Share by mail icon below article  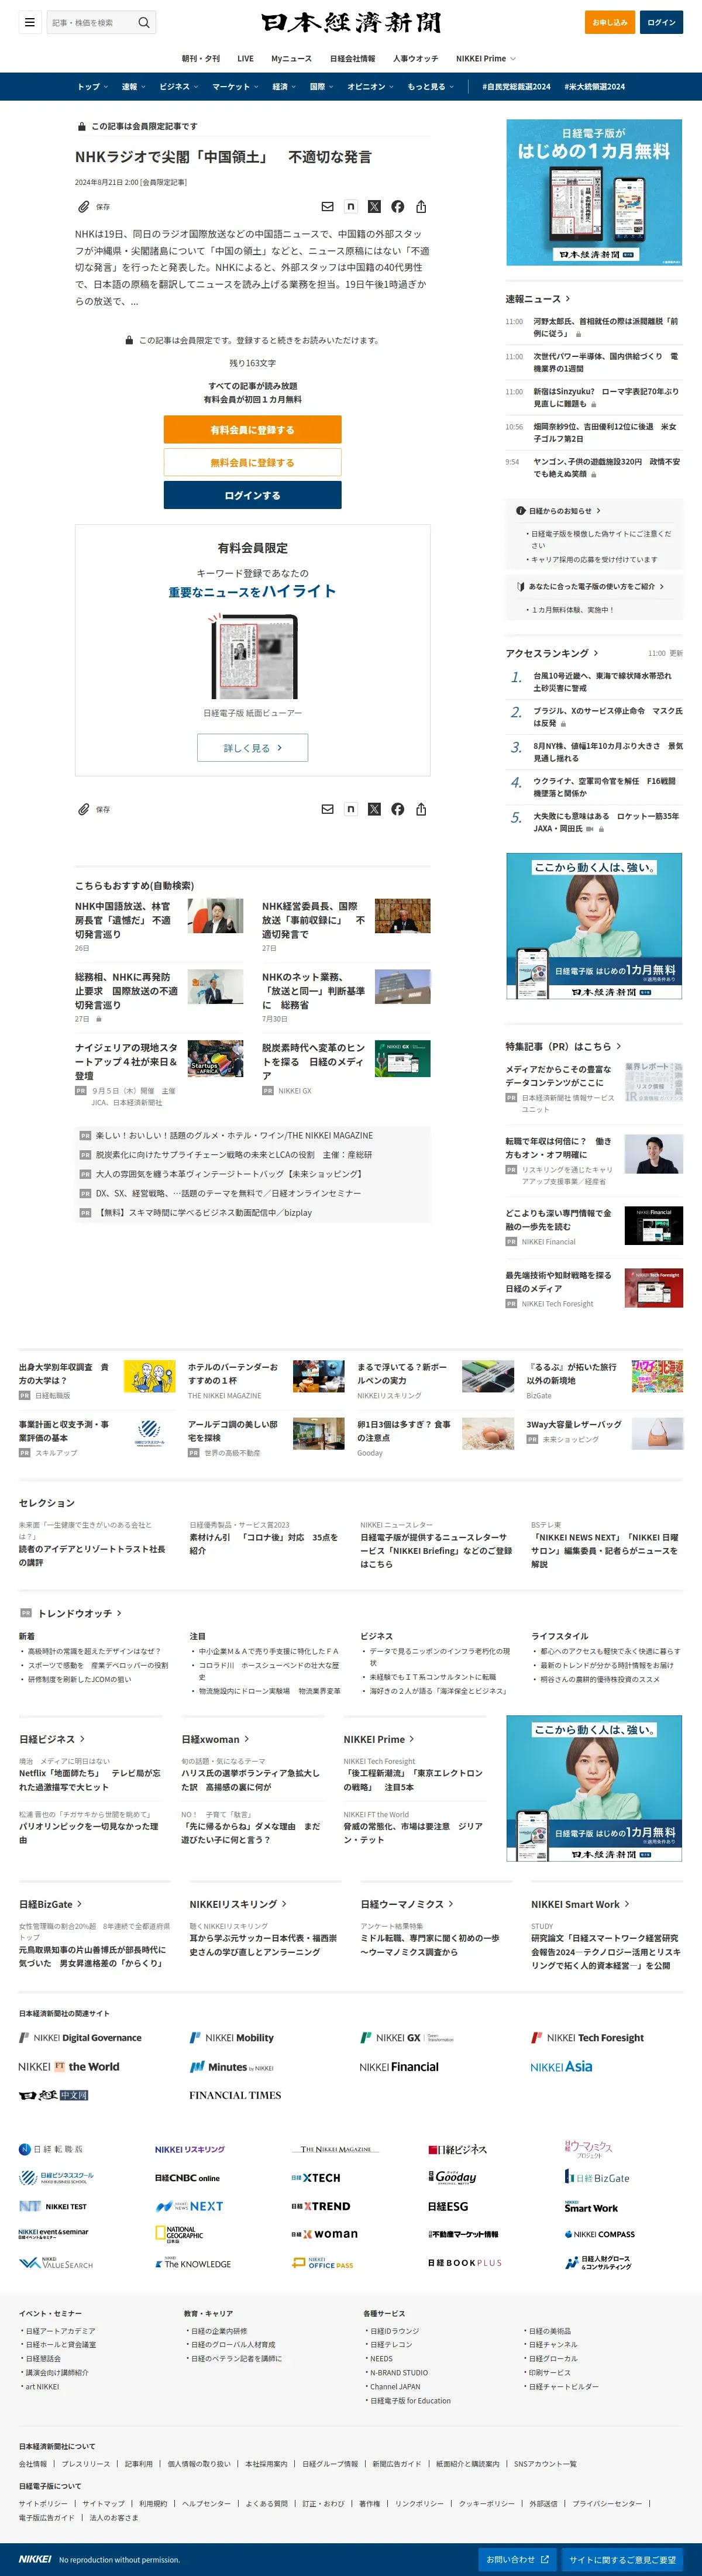(327, 809)
